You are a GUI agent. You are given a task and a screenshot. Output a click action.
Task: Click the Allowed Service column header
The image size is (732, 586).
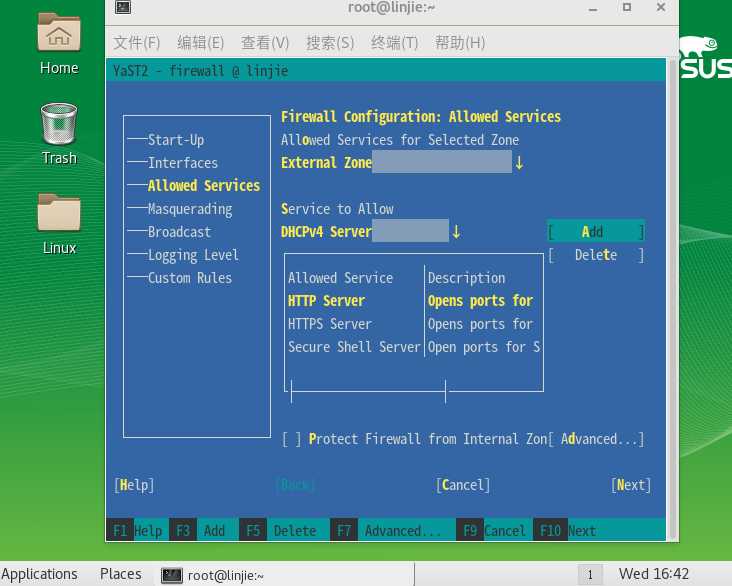[340, 278]
